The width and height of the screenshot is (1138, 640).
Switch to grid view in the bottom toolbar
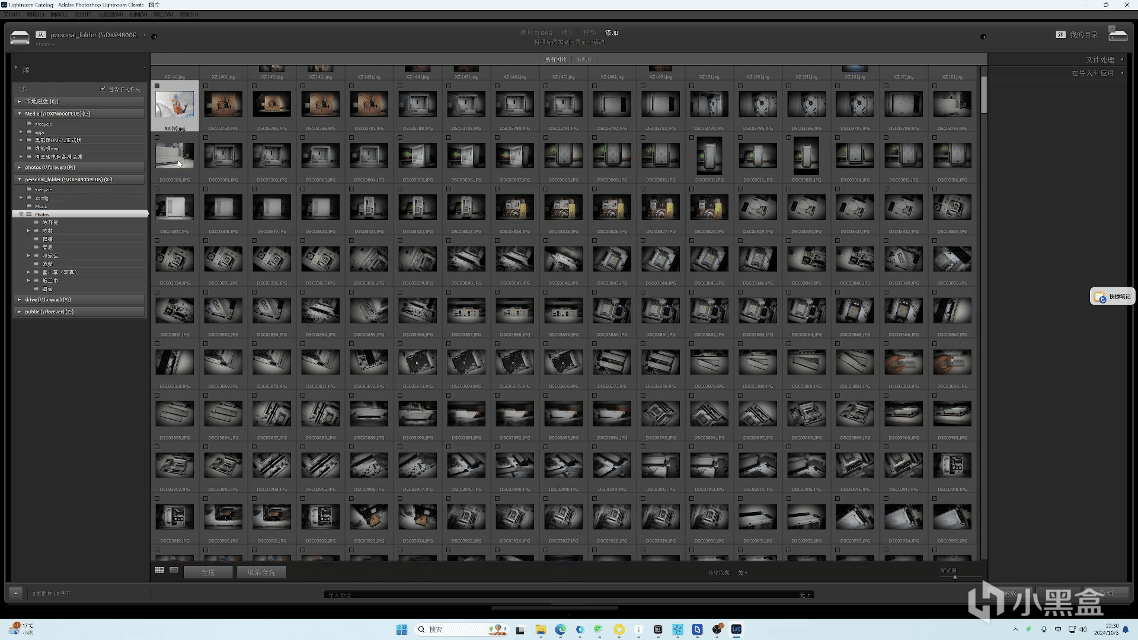coord(160,571)
